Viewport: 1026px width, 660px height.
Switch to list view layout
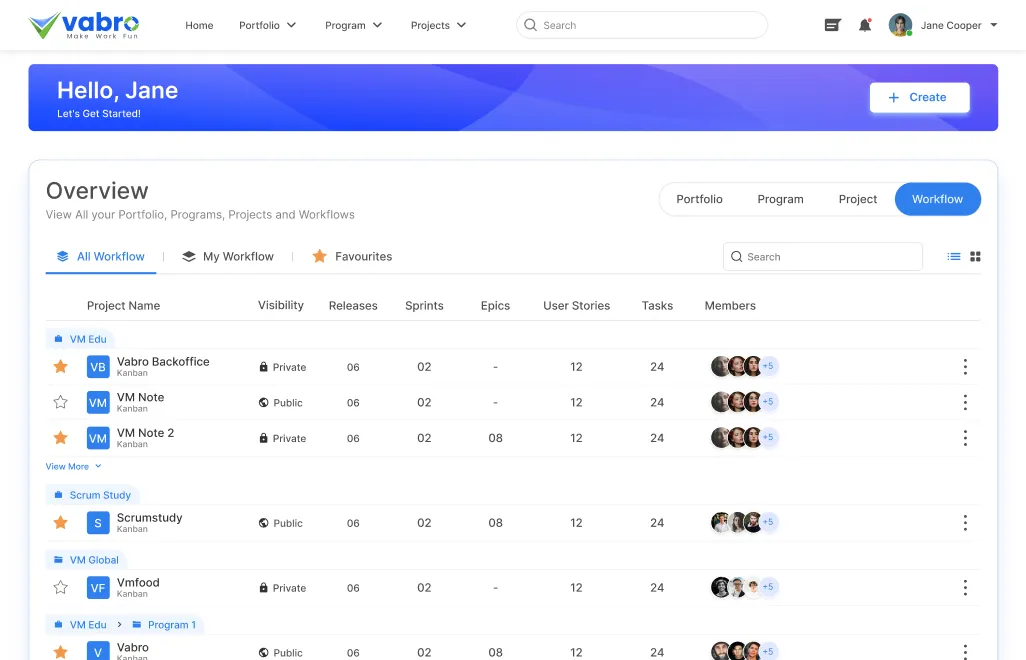coord(954,257)
